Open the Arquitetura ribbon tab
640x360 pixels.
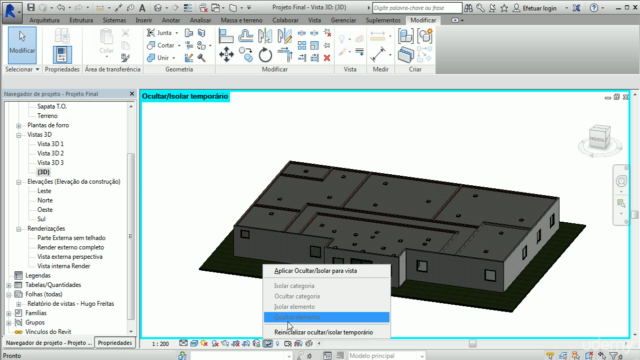(44, 20)
